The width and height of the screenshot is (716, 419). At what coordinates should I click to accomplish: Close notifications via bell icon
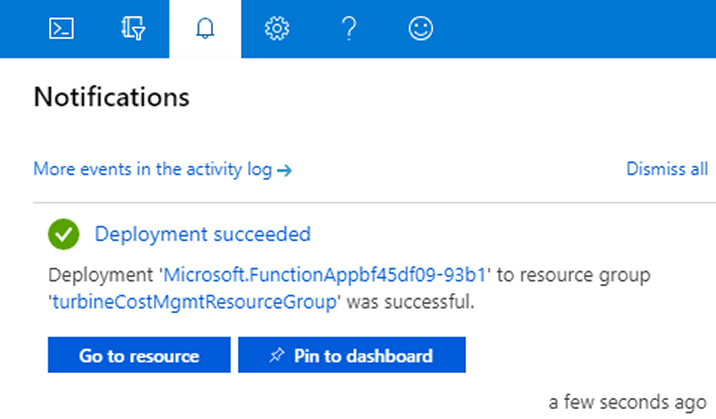click(x=205, y=28)
